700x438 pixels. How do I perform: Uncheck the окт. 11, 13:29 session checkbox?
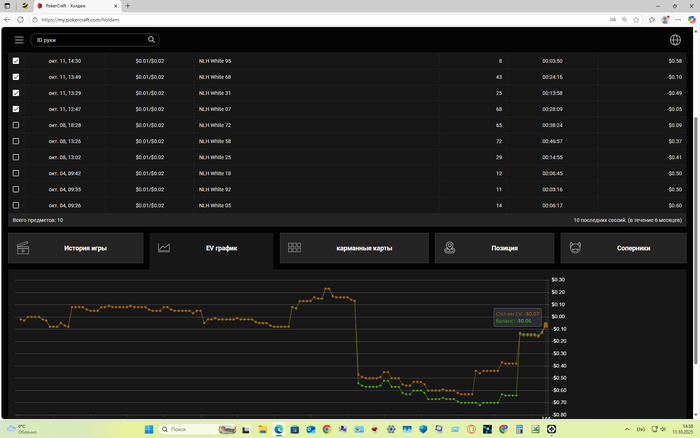point(16,93)
